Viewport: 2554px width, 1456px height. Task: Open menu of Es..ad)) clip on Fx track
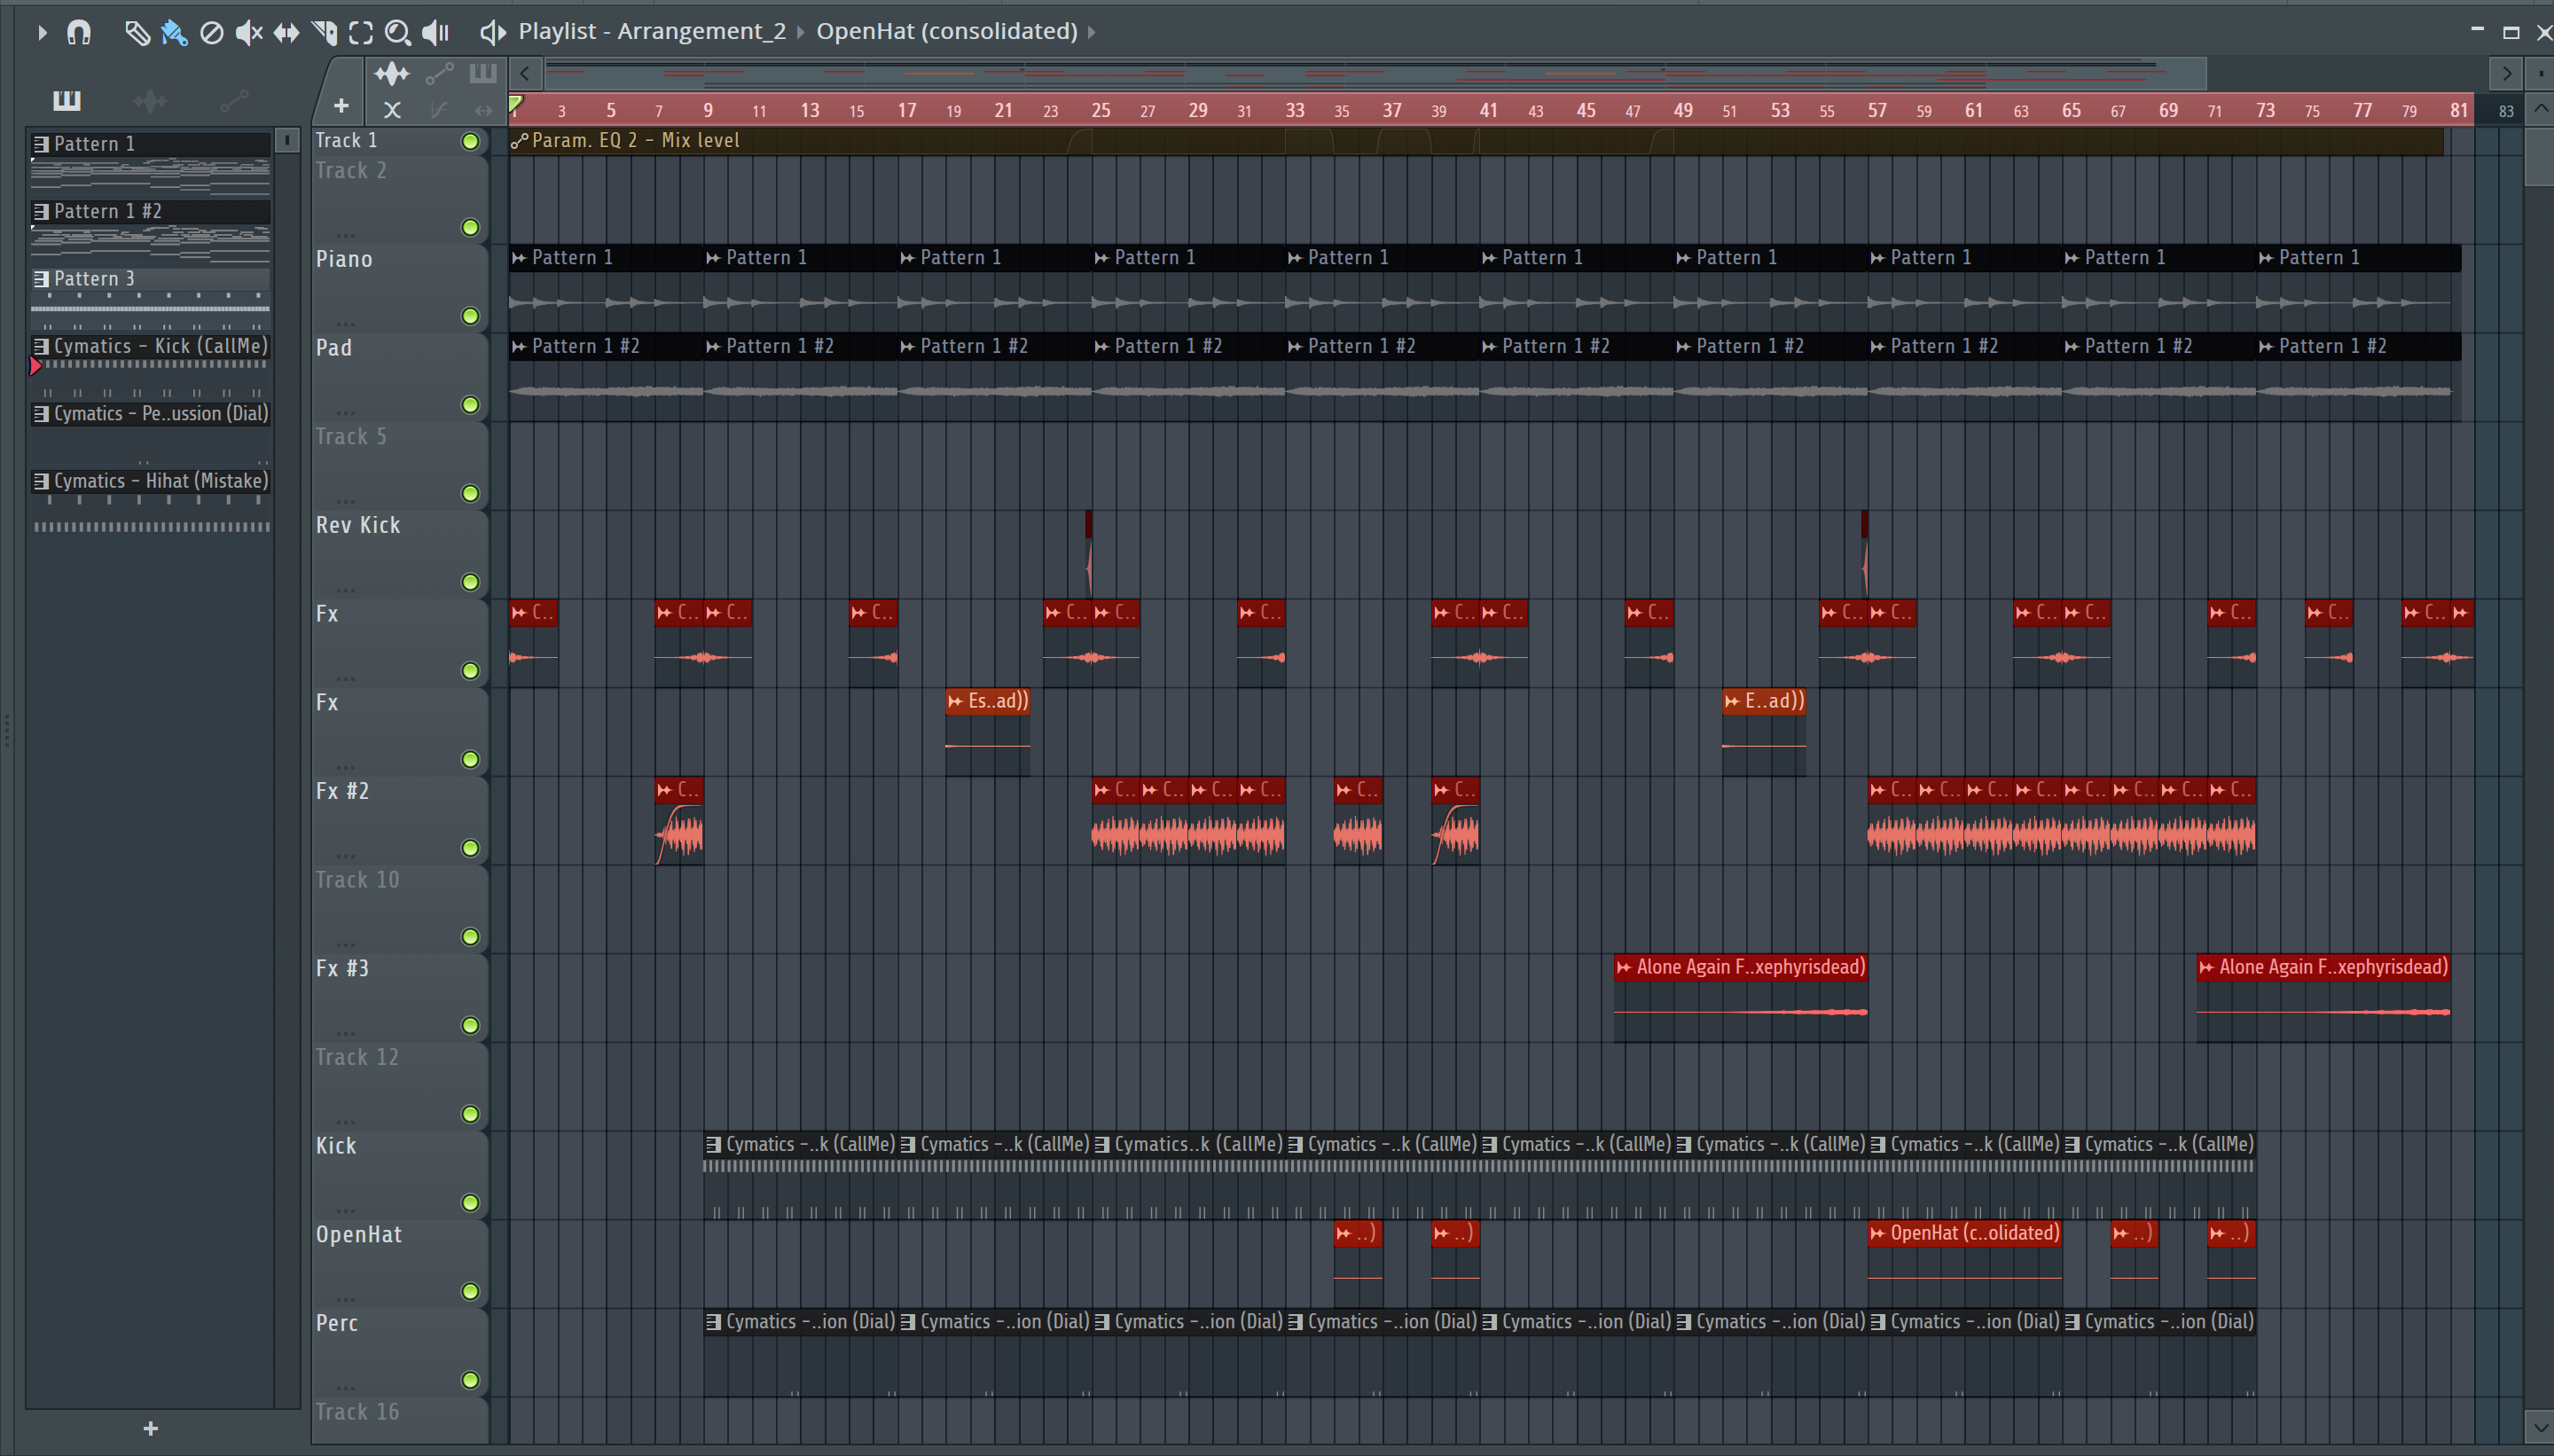[955, 701]
